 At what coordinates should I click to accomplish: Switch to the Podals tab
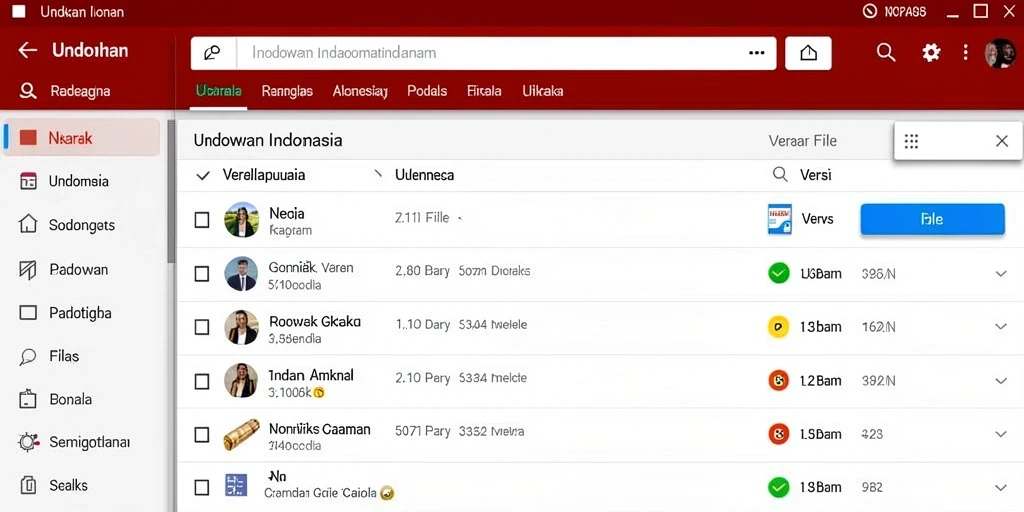point(427,91)
